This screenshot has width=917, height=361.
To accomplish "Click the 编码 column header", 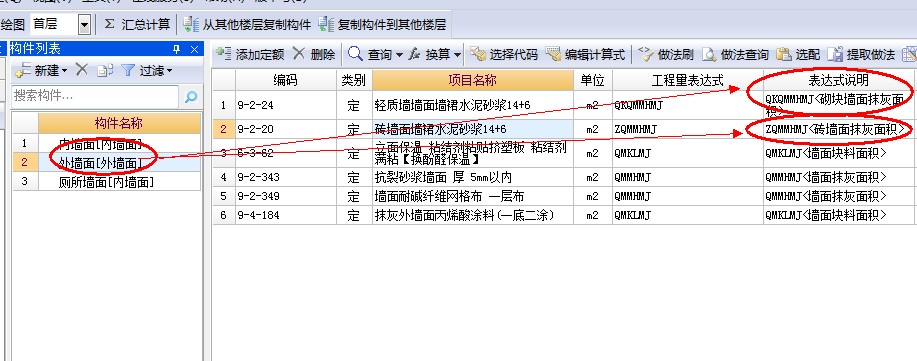I will click(286, 80).
